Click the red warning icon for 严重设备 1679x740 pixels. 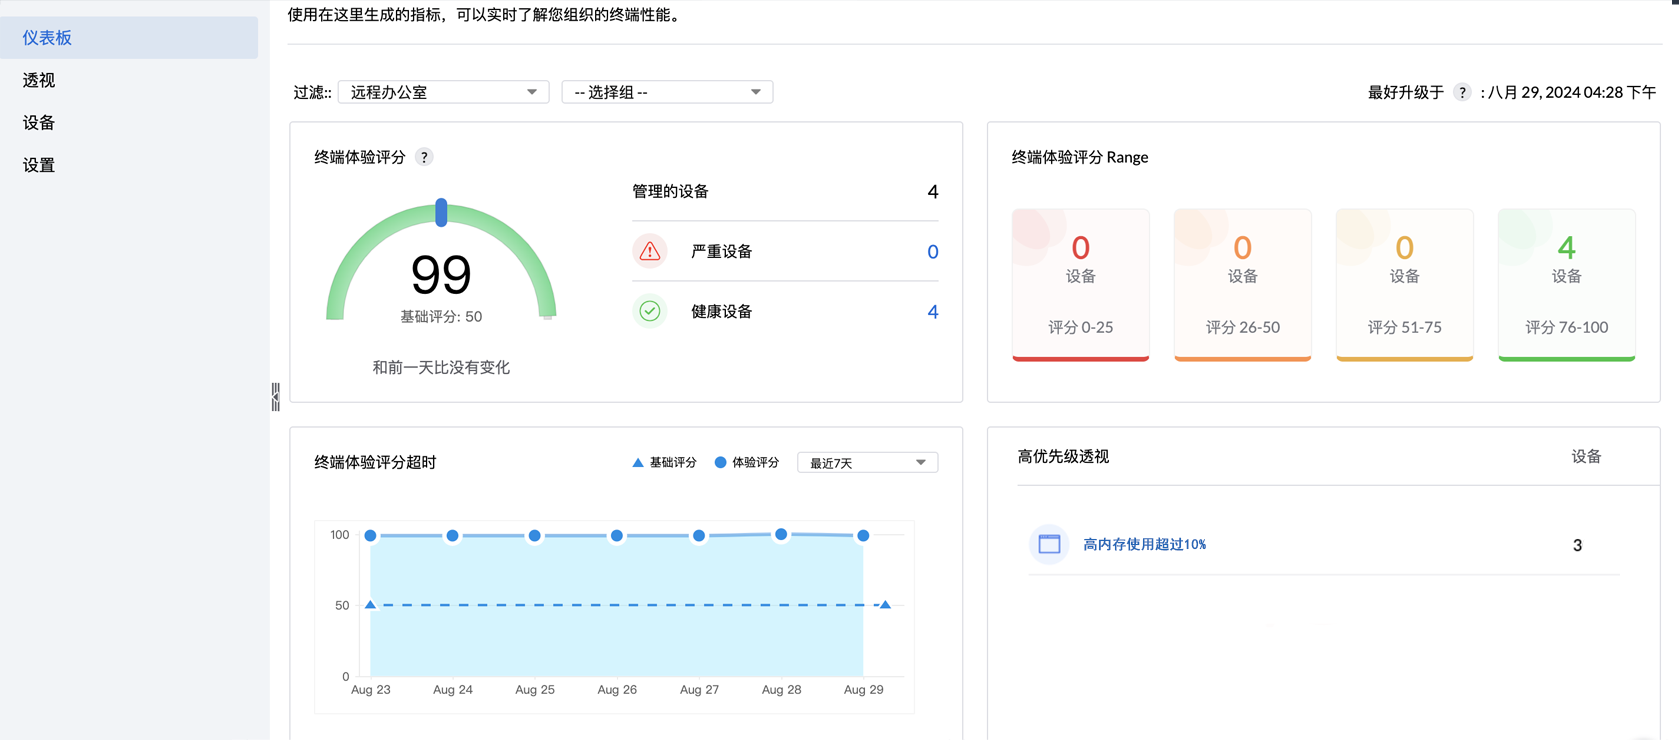650,251
